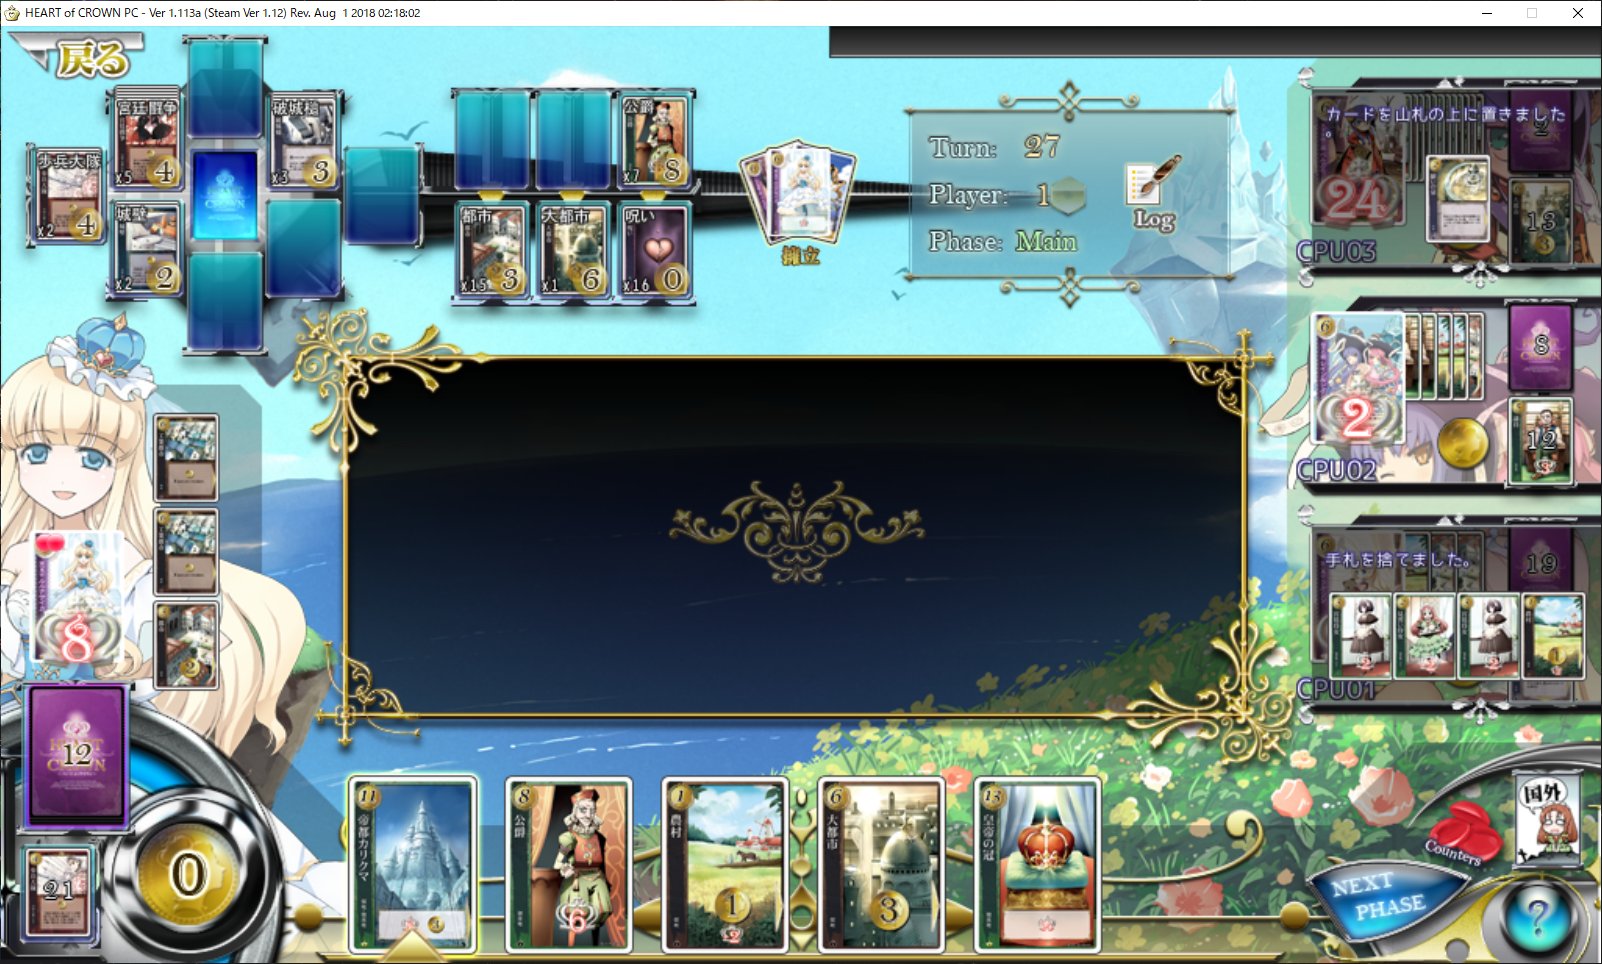This screenshot has width=1602, height=964.
Task: Click the CPU03 player name
Action: click(x=1336, y=251)
